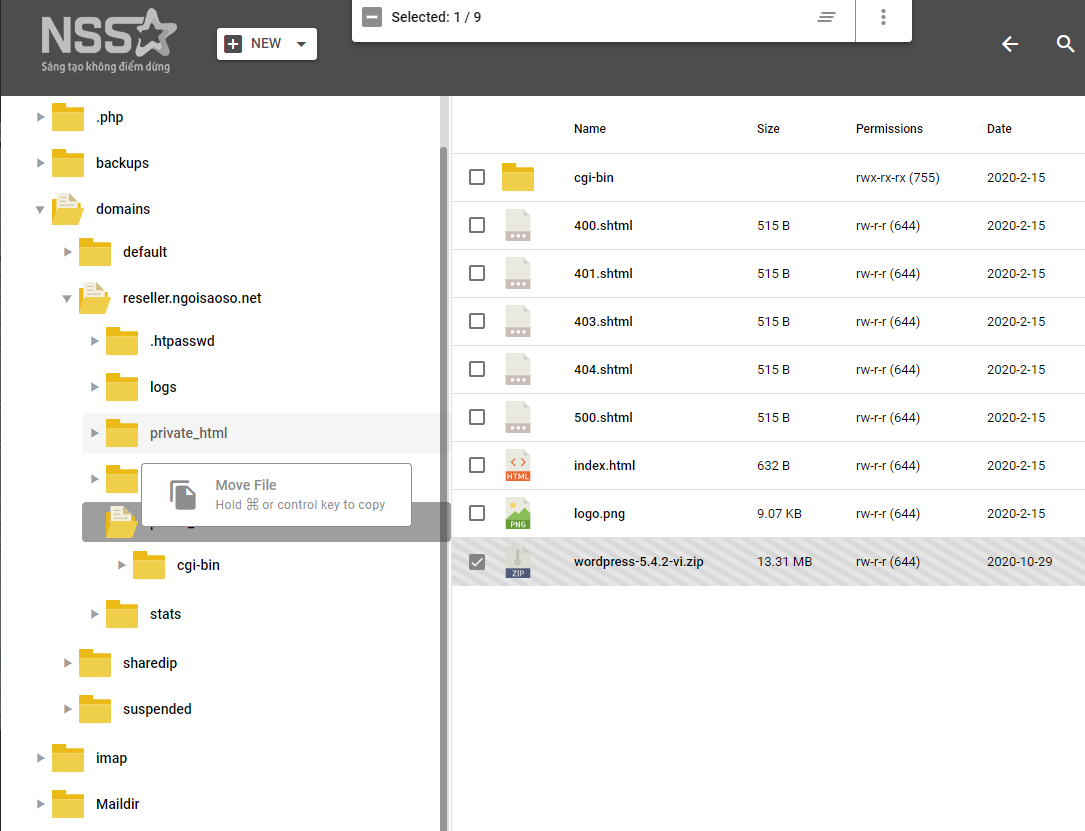Click the ZIP icon of wordpress-5.4.2-vi.zip

[x=517, y=561]
